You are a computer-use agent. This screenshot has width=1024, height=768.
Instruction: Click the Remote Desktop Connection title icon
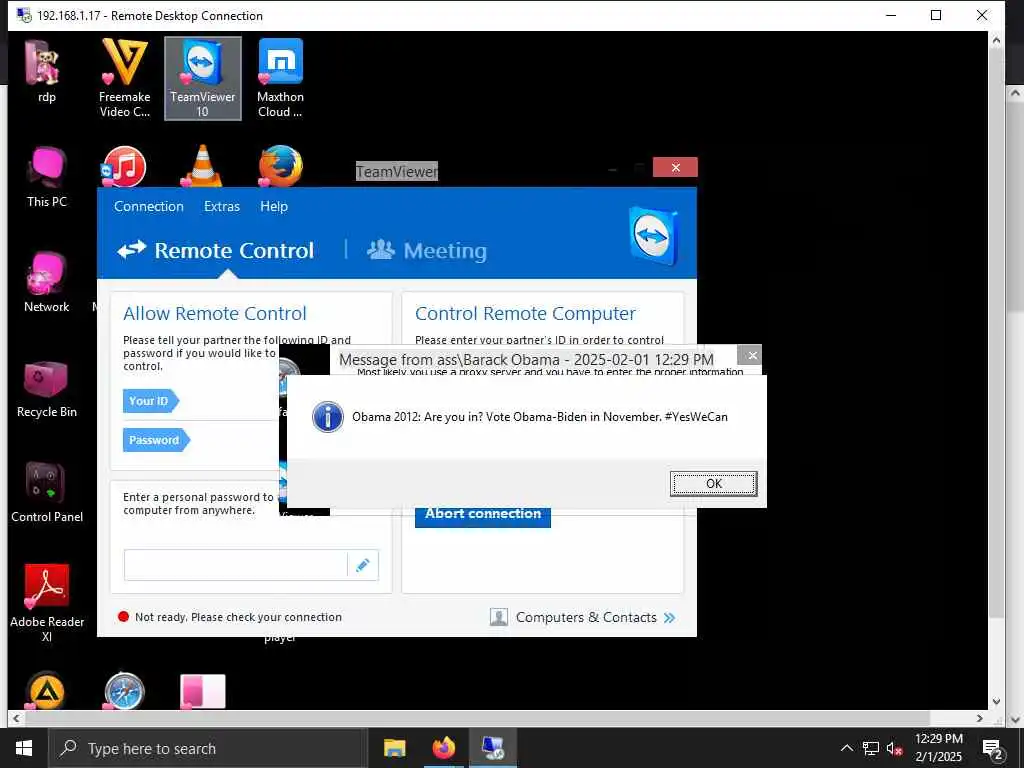[x=24, y=15]
